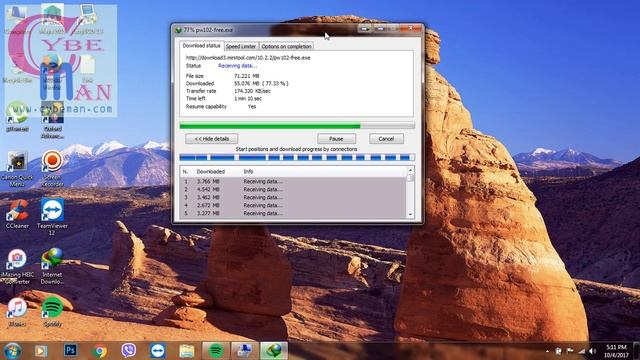
Task: Click the connections list scroll up arrow
Action: [411, 170]
